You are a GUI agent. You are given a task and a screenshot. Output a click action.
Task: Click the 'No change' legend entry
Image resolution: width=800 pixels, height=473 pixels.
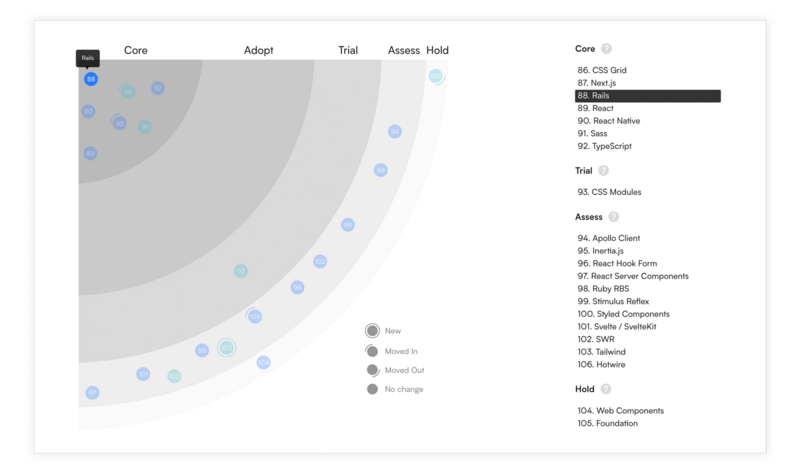click(x=395, y=389)
